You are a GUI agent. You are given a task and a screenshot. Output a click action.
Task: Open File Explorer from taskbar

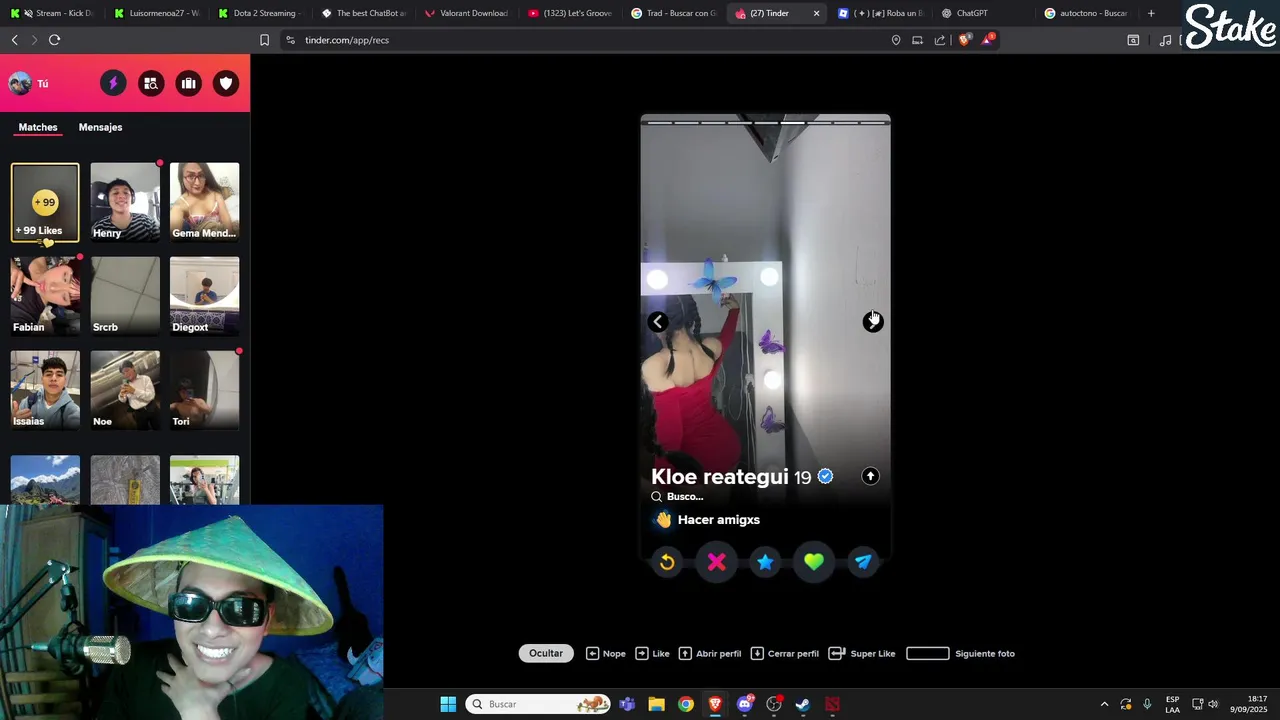pyautogui.click(x=656, y=704)
